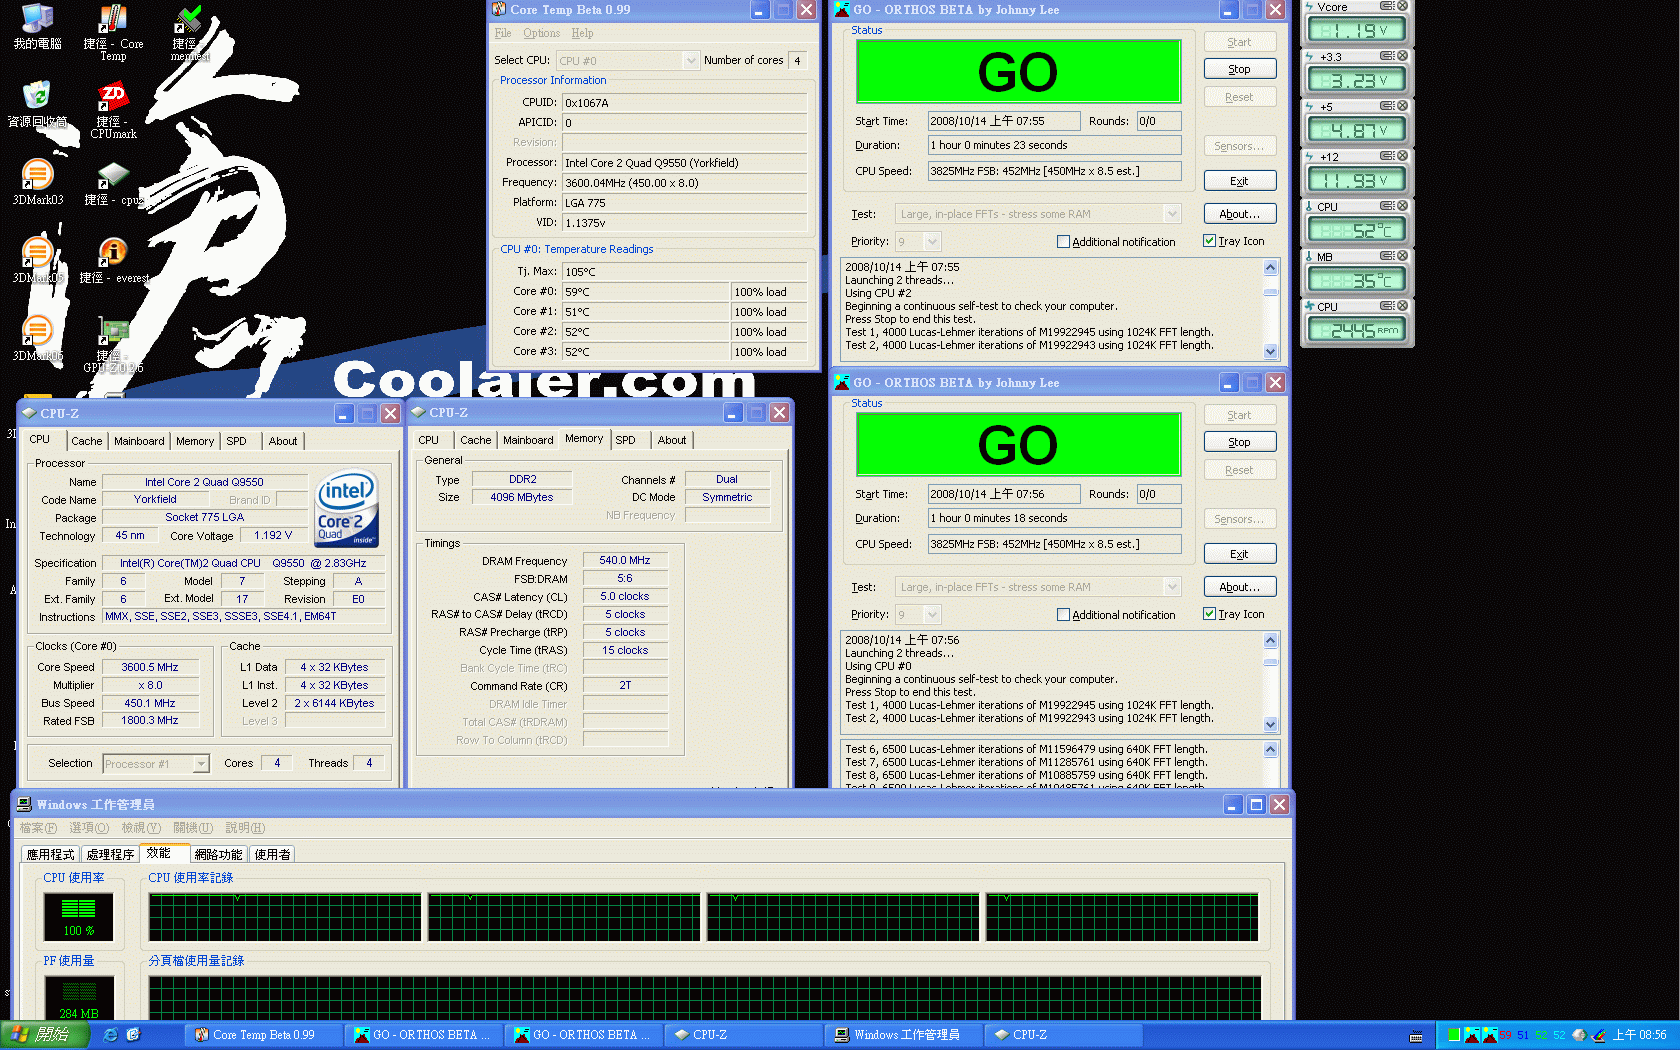Launch the CPUmark desktop shortcut
Screen dimensions: 1680x1050
pyautogui.click(x=112, y=97)
